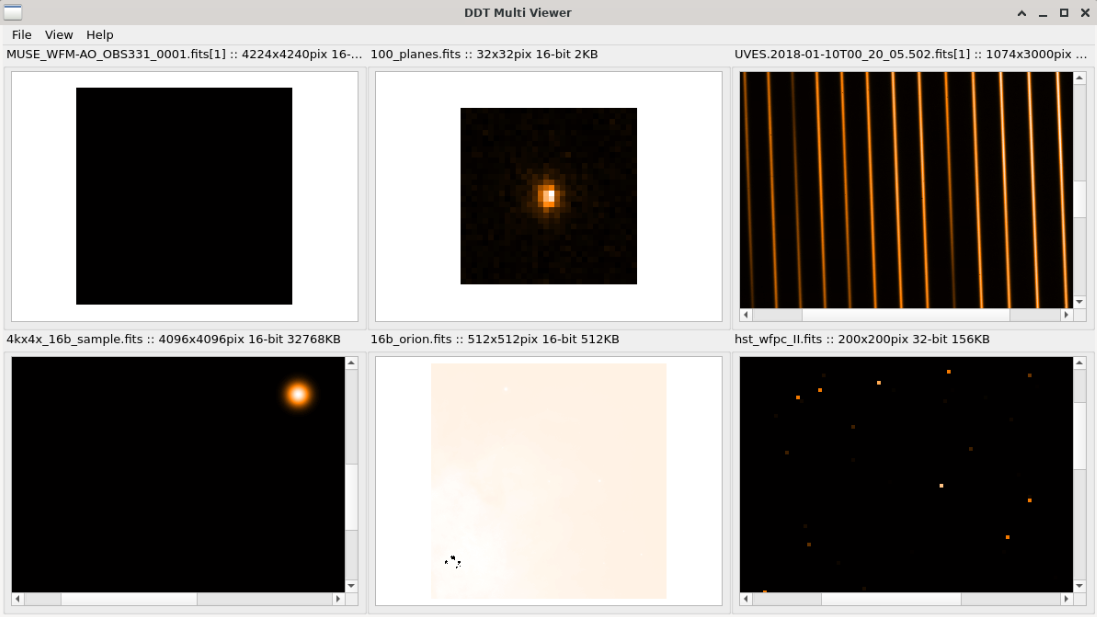
Task: Select the MUSE_WFM-AO_OBS331_0001.fits image panel
Action: pos(182,195)
